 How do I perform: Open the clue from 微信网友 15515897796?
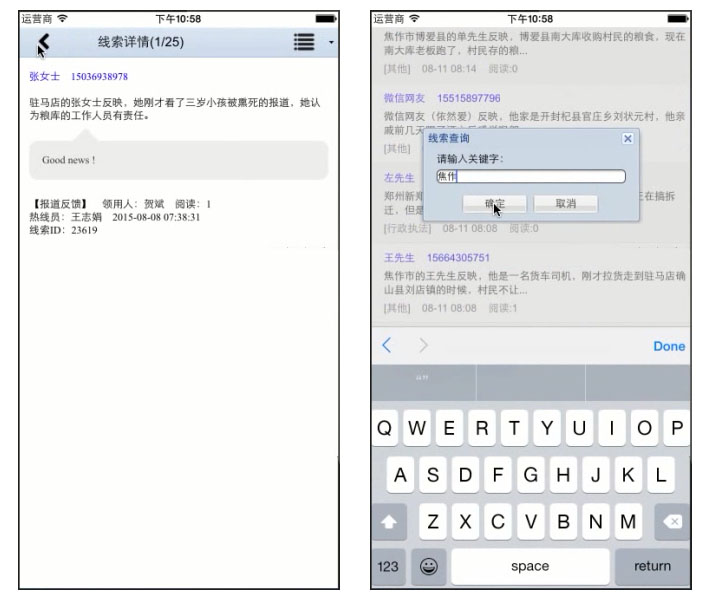click(530, 116)
